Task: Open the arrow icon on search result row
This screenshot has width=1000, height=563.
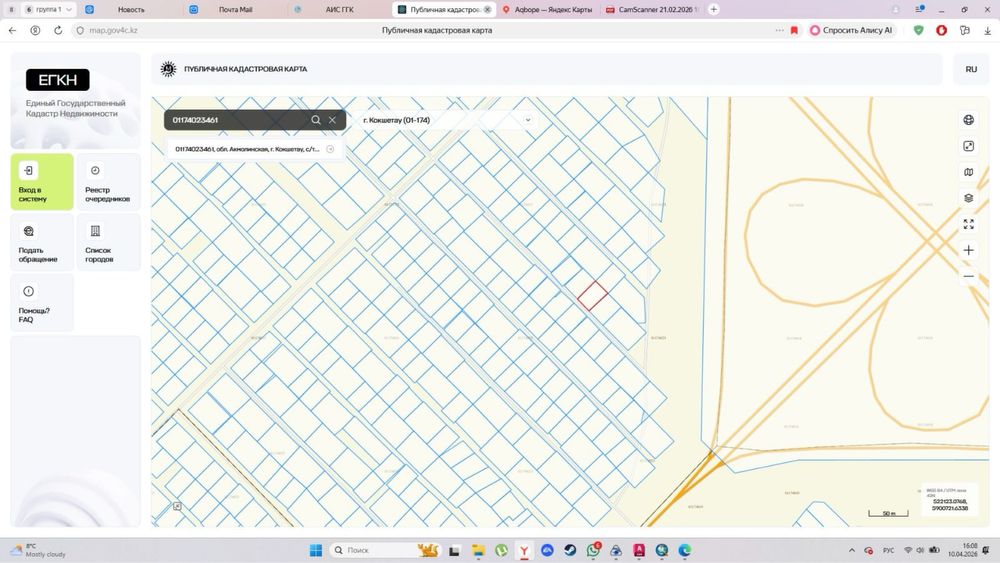Action: [330, 149]
